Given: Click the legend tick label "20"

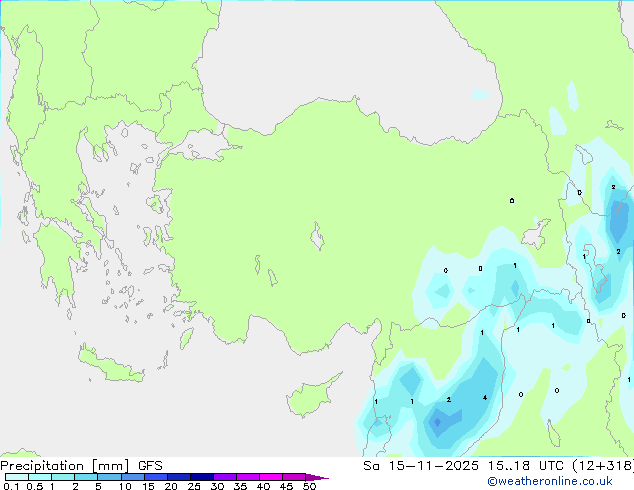Looking at the screenshot, I should [171, 486].
